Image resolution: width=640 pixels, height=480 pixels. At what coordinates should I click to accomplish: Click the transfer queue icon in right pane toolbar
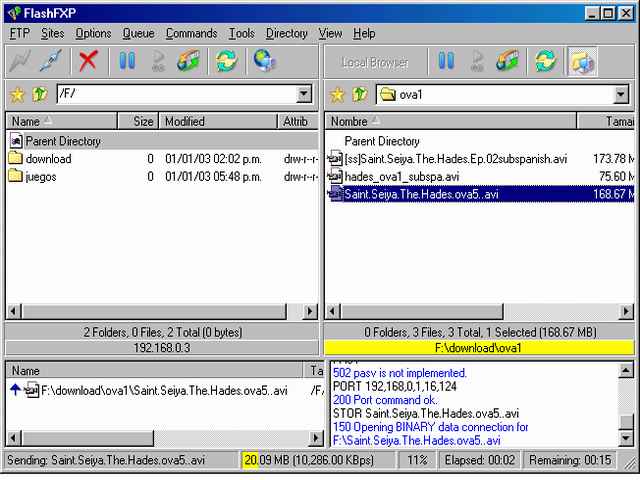coord(507,61)
